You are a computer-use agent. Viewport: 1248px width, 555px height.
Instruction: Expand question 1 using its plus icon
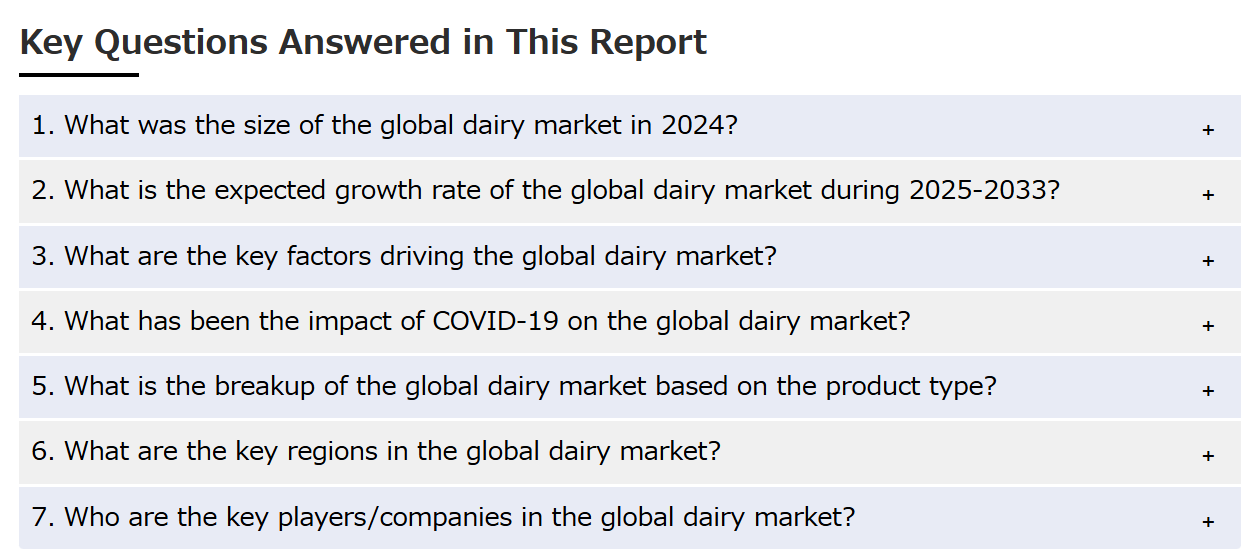click(x=1208, y=130)
